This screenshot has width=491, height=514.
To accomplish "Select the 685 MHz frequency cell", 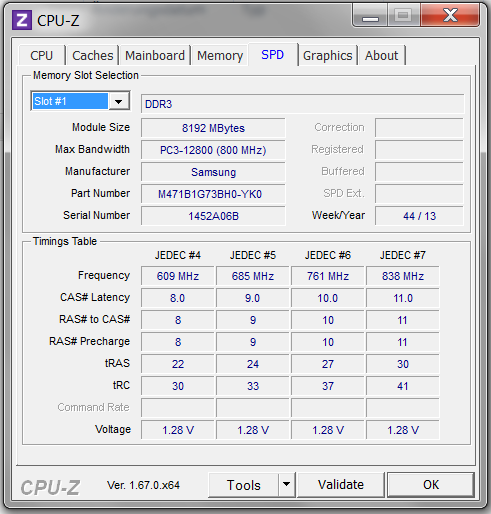I will [253, 276].
